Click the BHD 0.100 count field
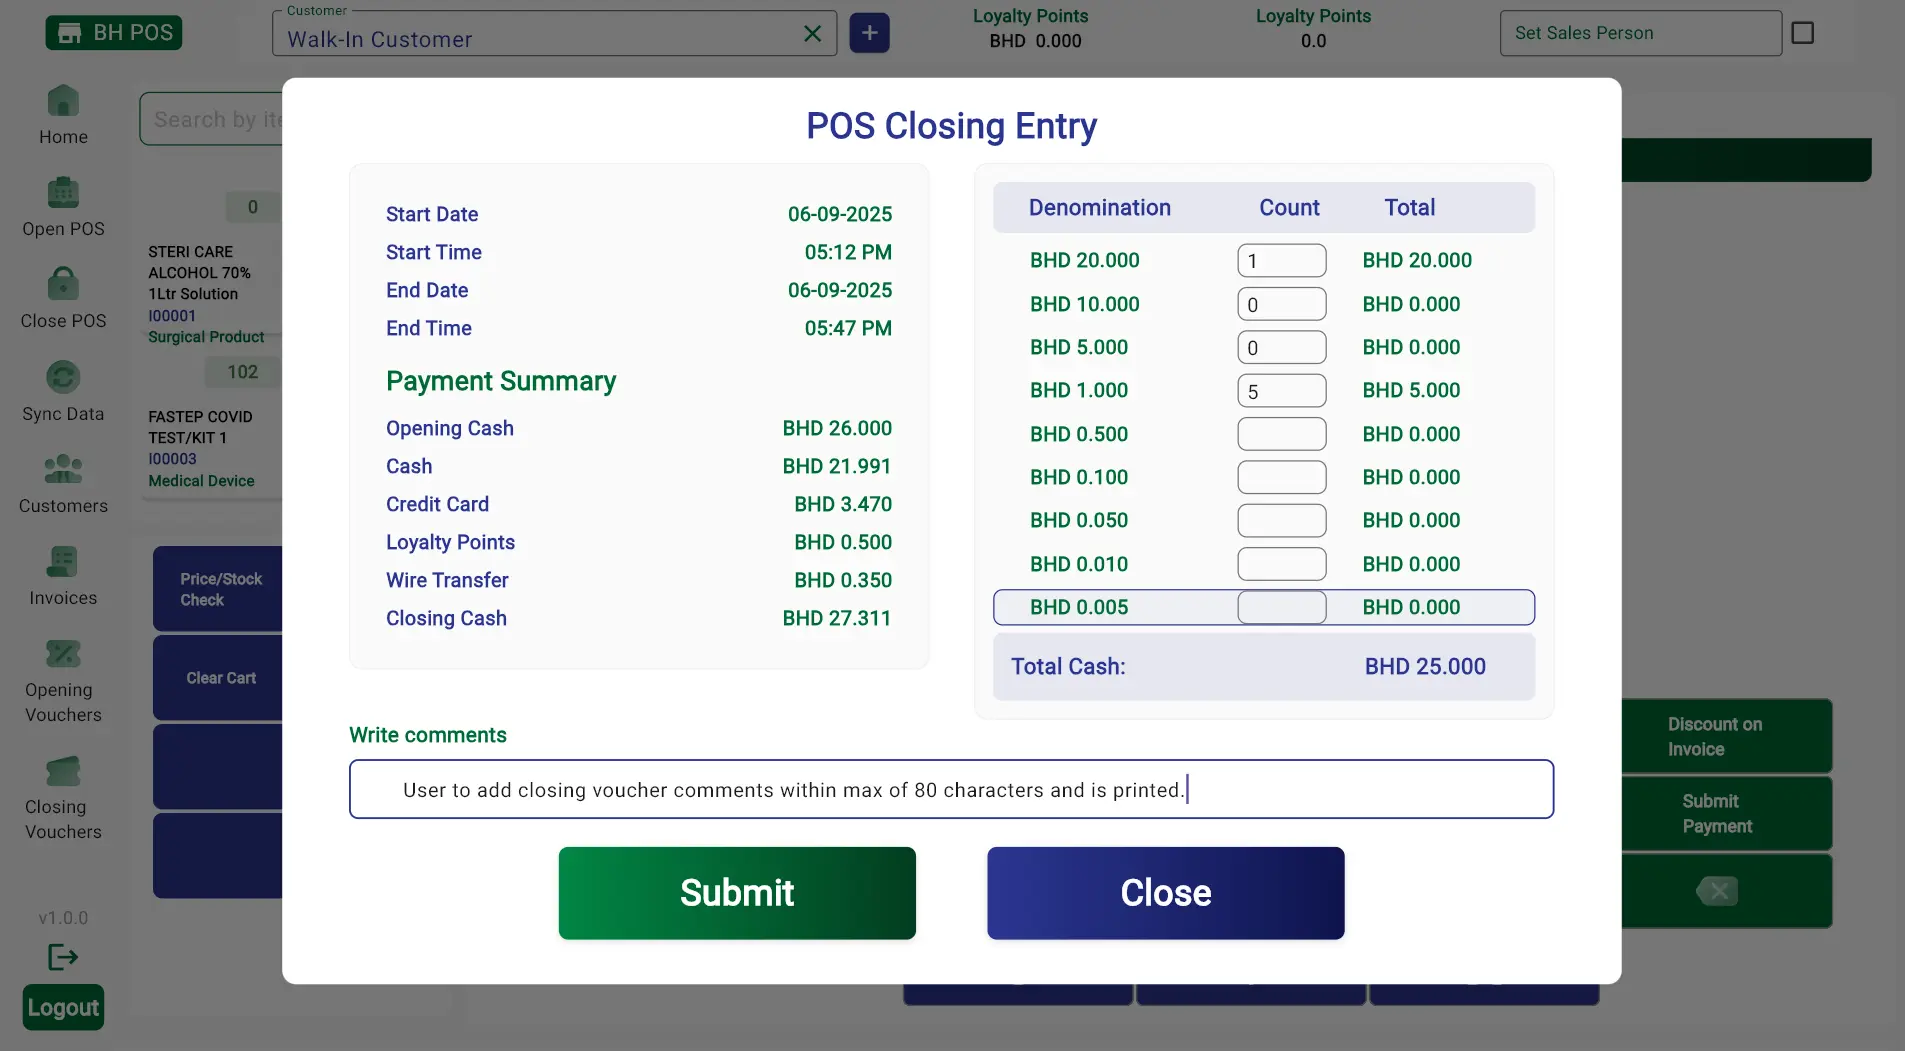 1282,477
